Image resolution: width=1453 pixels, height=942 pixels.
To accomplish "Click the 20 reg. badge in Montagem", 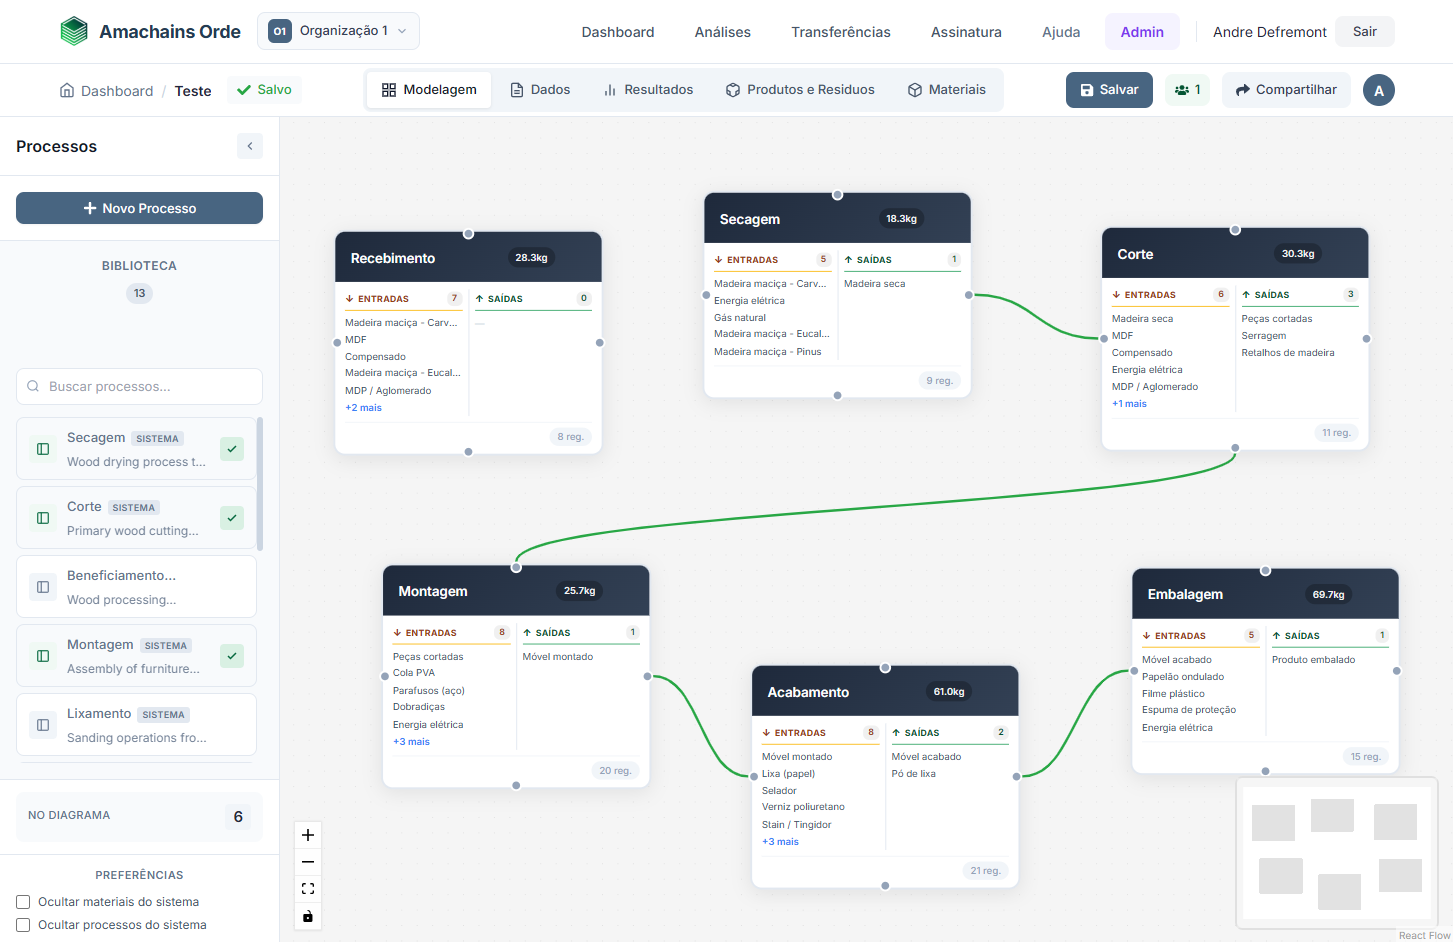I will (615, 771).
